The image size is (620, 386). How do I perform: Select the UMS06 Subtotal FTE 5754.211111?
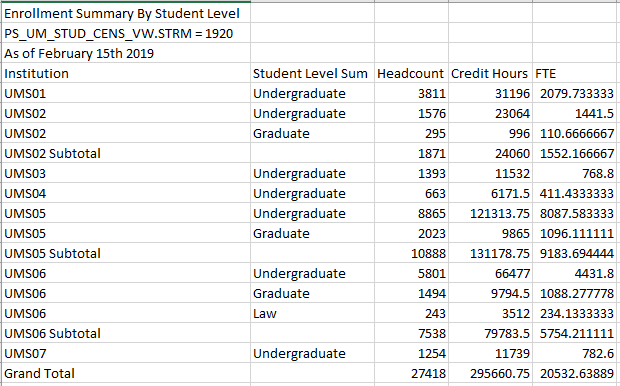[576, 333]
